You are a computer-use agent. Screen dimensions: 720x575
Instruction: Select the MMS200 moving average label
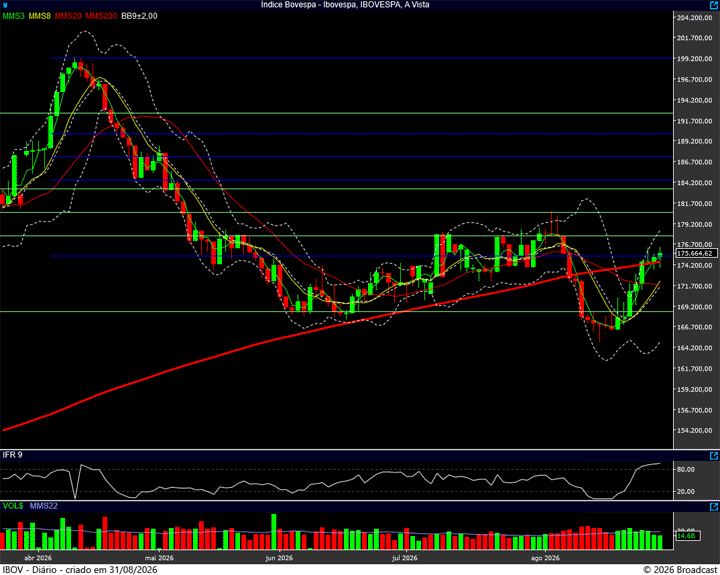pos(101,16)
